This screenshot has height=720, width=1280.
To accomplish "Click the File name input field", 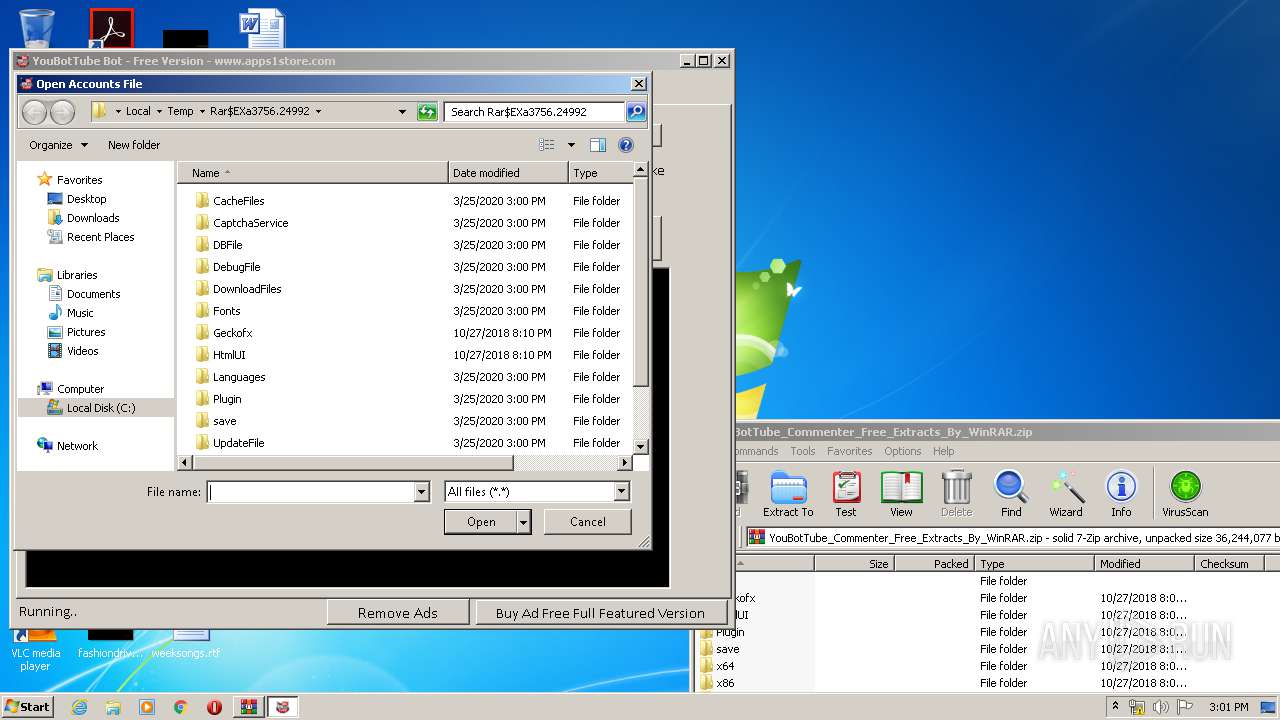I will (x=311, y=492).
